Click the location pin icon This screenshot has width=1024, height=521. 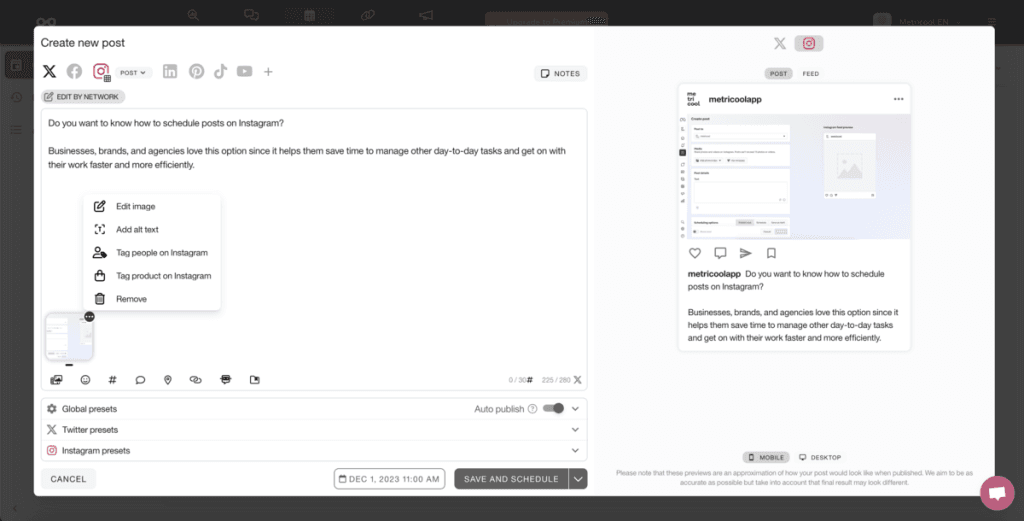point(168,380)
